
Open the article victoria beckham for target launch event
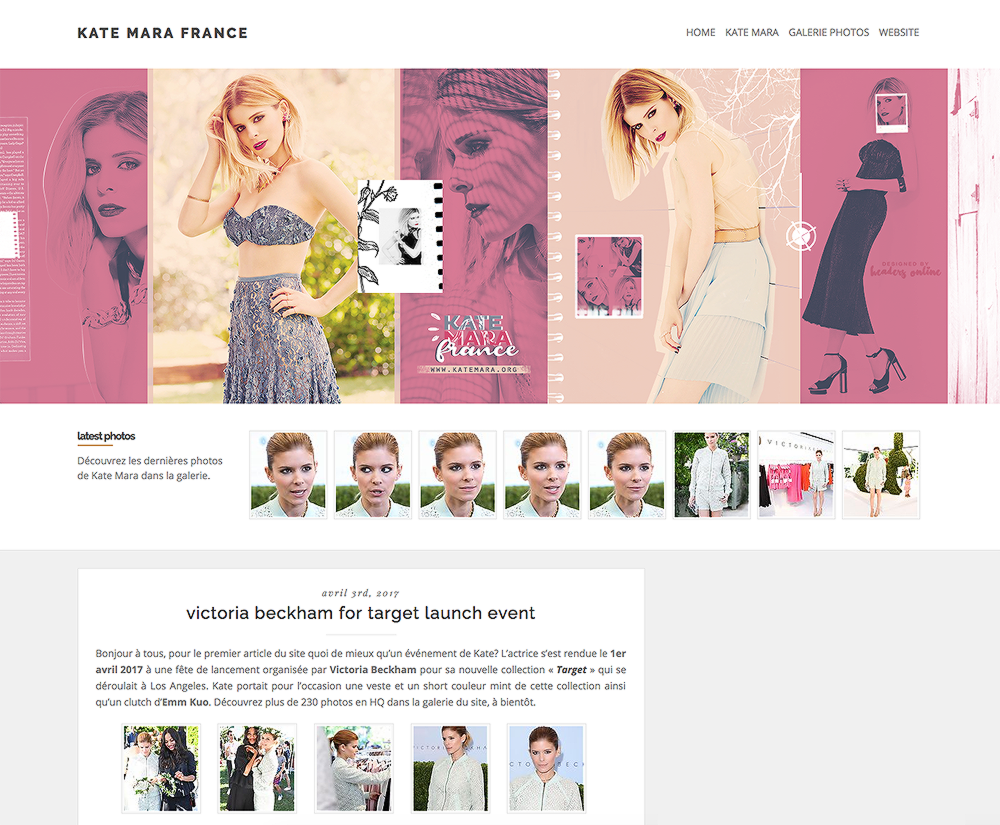coord(361,613)
